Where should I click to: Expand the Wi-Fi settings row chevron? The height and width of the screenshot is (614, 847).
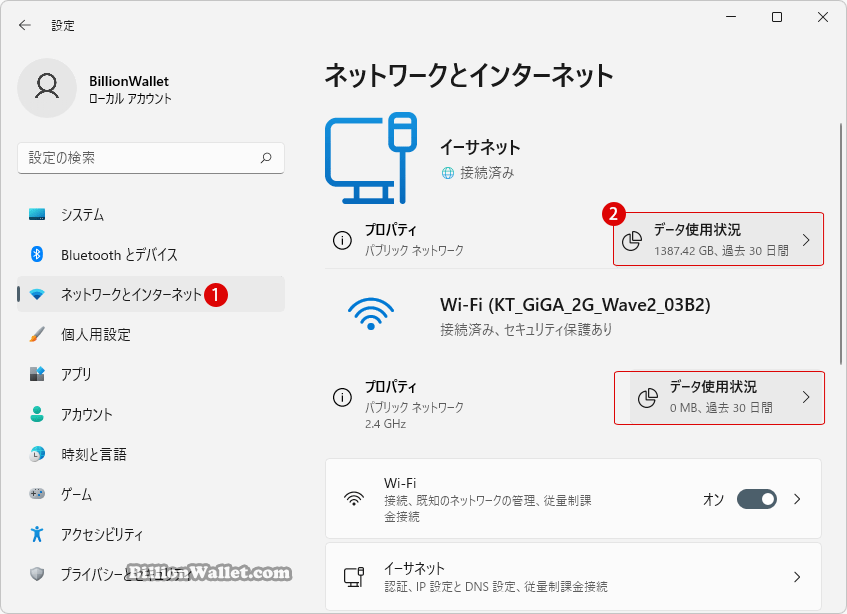point(797,499)
